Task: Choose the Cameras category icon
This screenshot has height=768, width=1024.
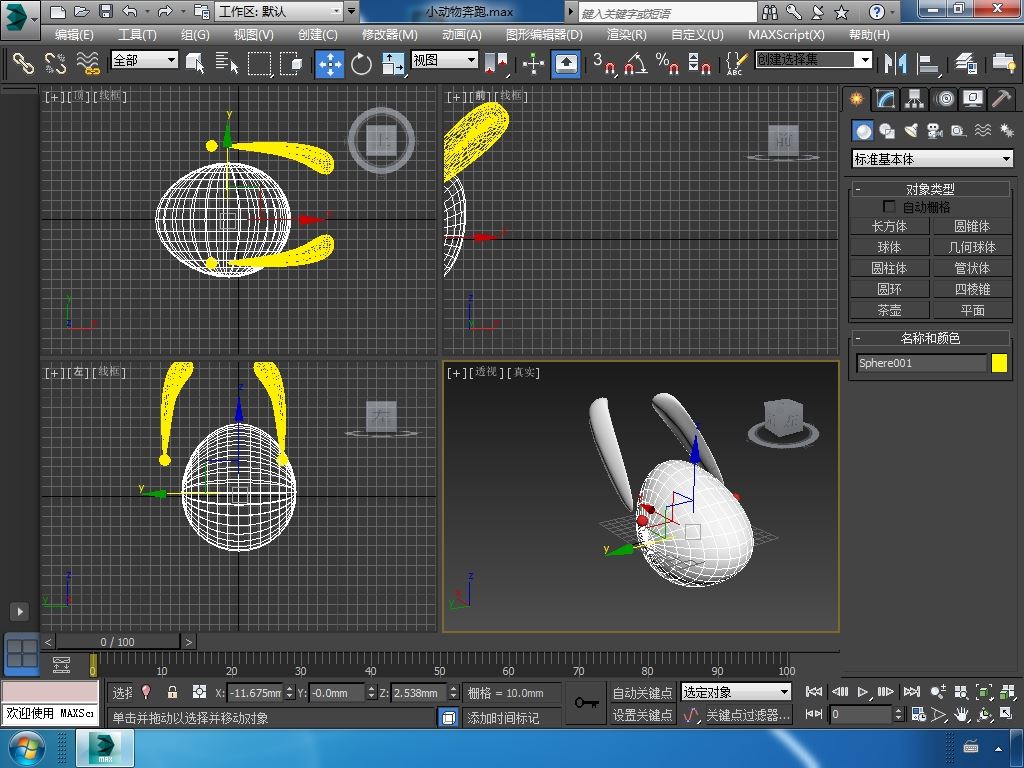Action: click(x=935, y=131)
